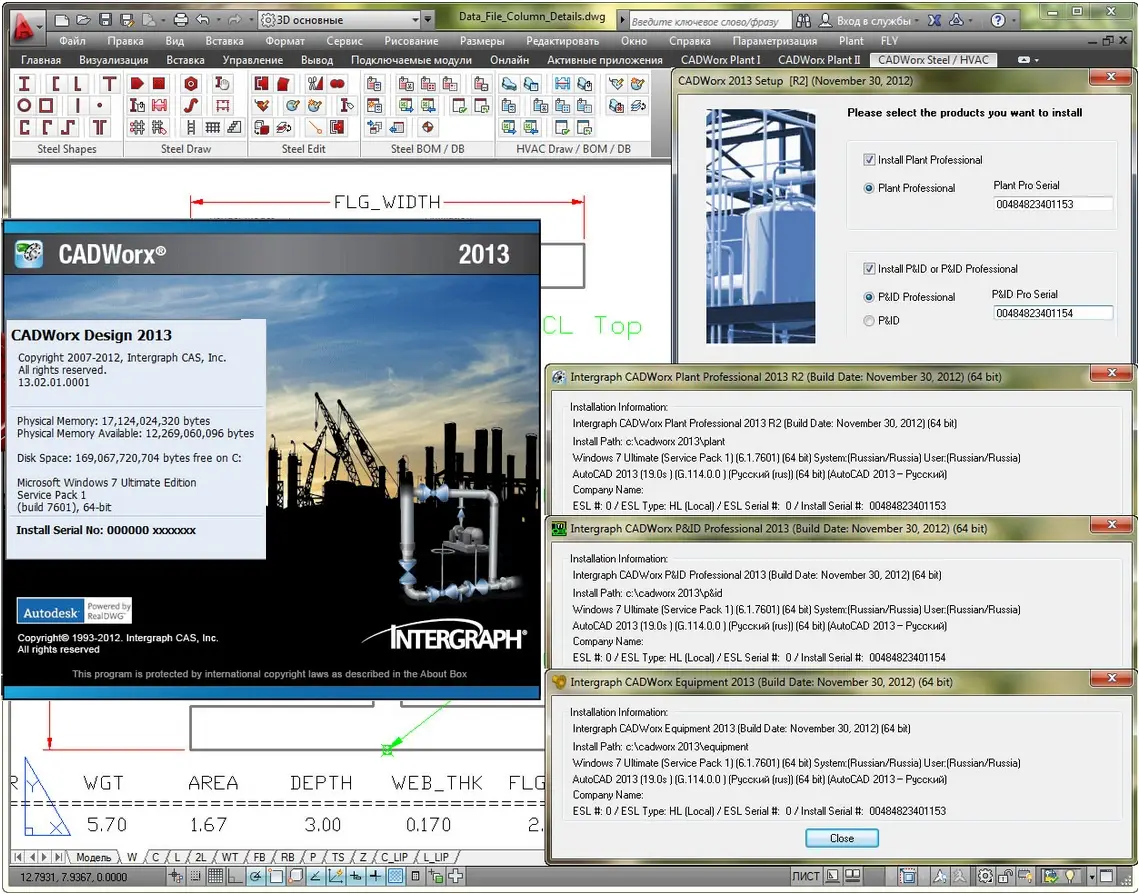The height and width of the screenshot is (894, 1139).
Task: Click the ladder icon in Steel Draw
Action: coord(190,128)
